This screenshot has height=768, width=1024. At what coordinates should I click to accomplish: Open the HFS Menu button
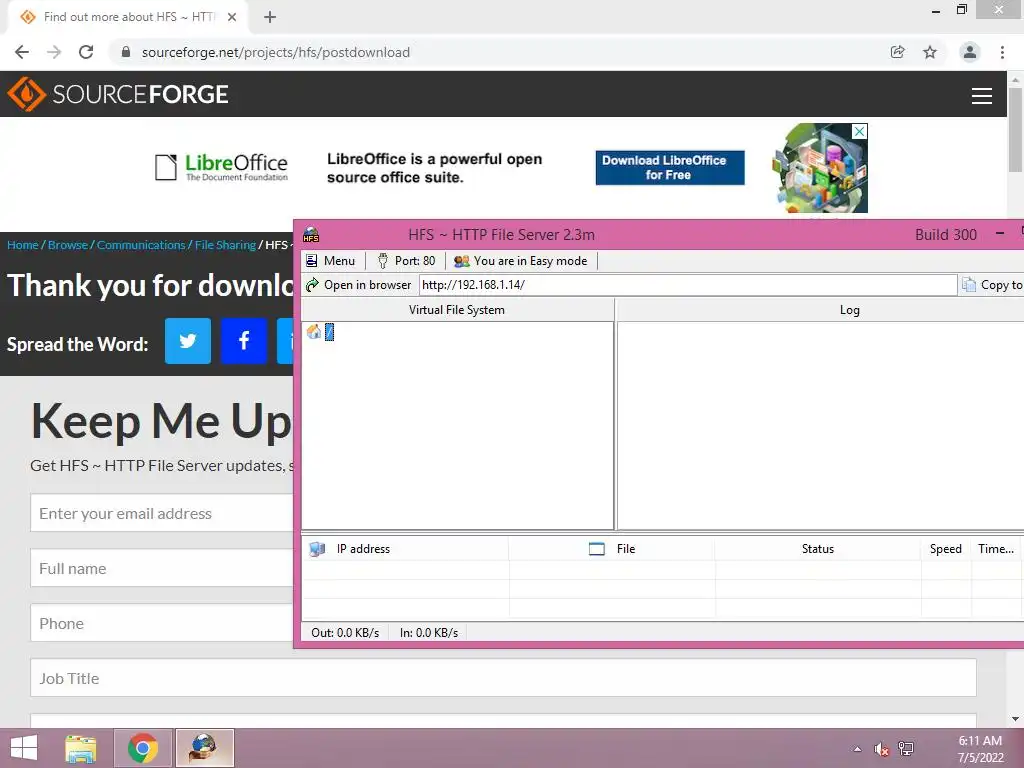[x=330, y=261]
